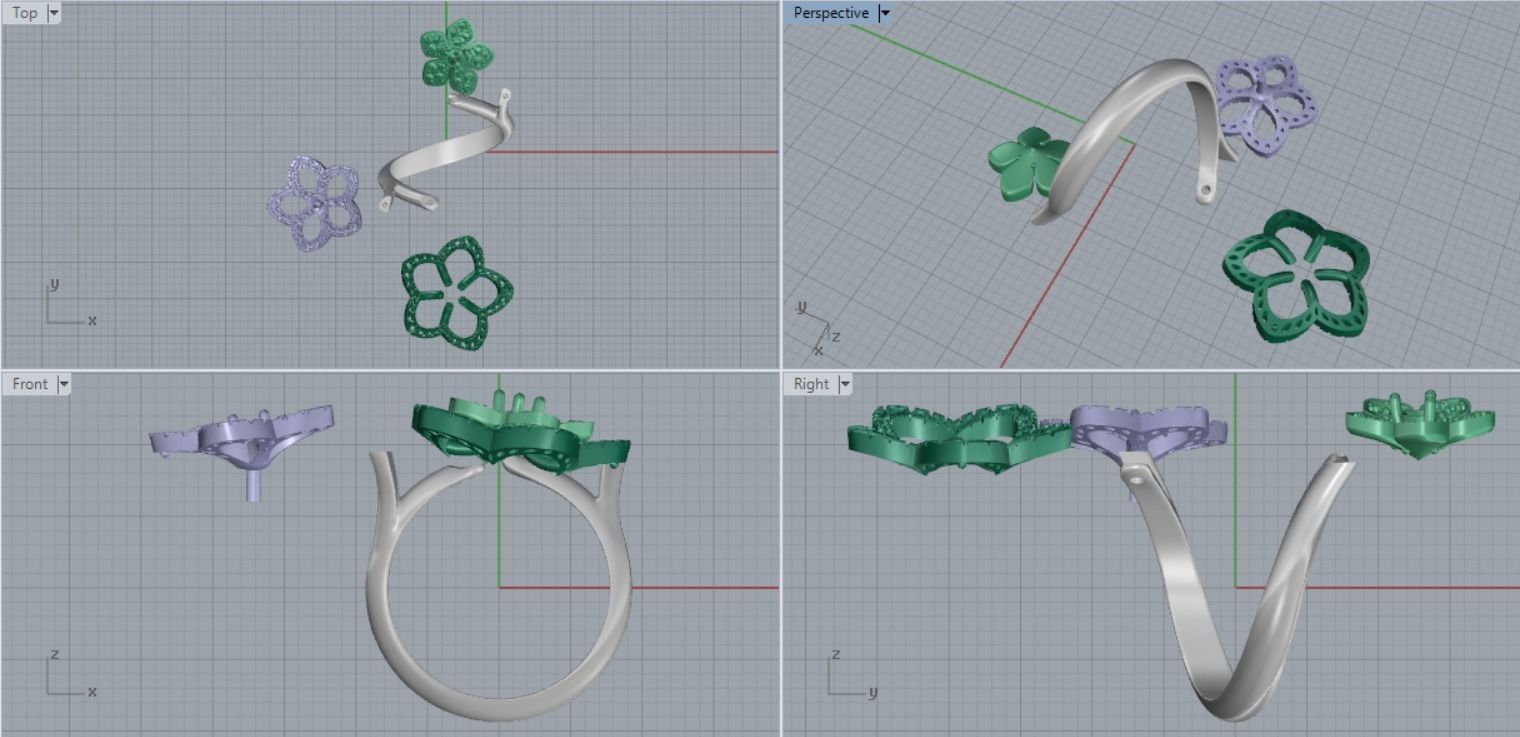
Task: Open the Perspective viewport dropdown arrow
Action: pyautogui.click(x=884, y=13)
